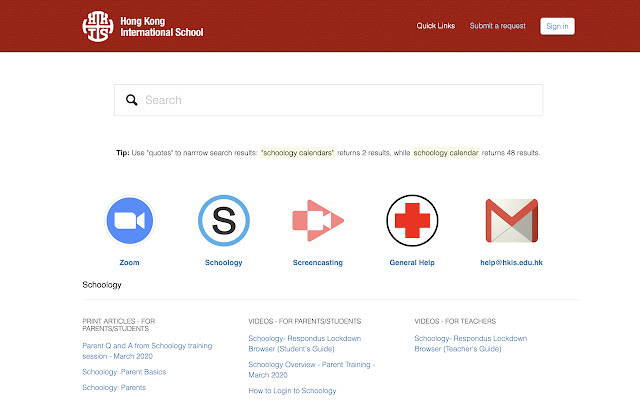Click the Schoology S circle icon
640x400 pixels.
click(224, 220)
